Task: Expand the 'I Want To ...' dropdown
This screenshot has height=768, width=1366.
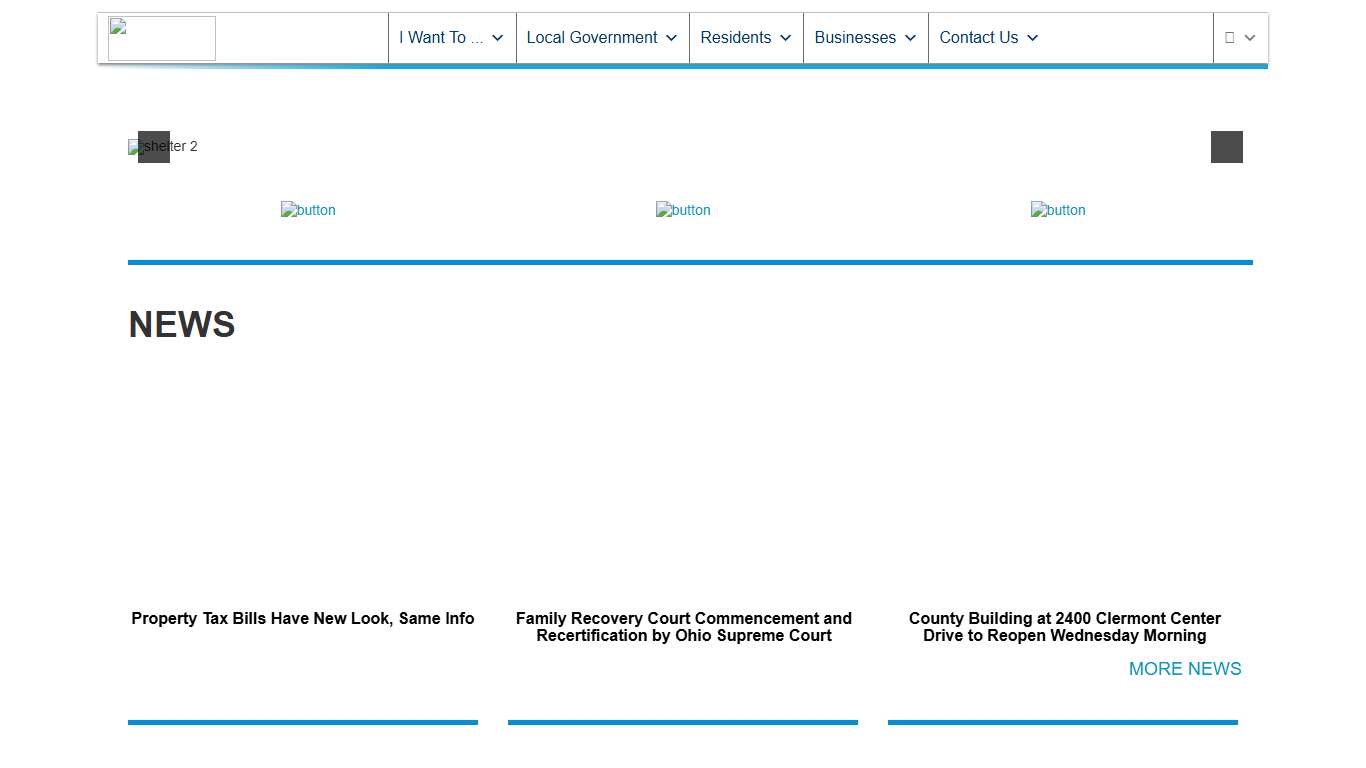Action: (x=451, y=38)
